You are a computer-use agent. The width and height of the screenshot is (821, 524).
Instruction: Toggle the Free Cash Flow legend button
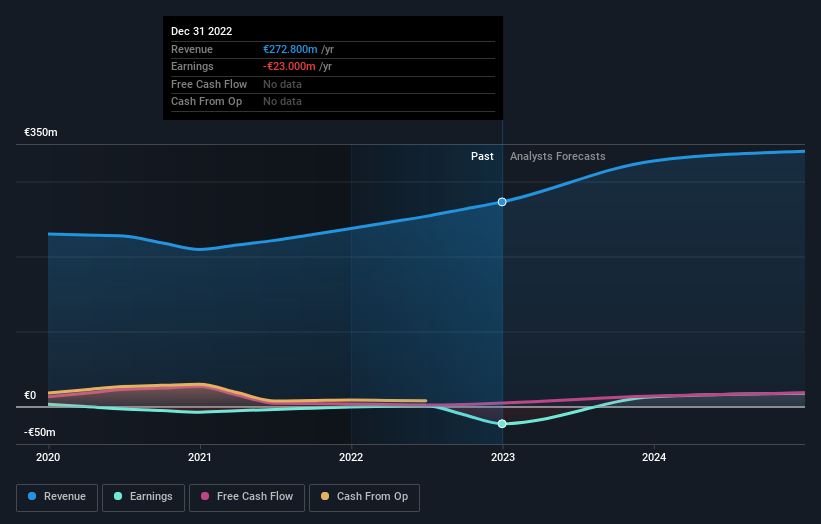(247, 497)
